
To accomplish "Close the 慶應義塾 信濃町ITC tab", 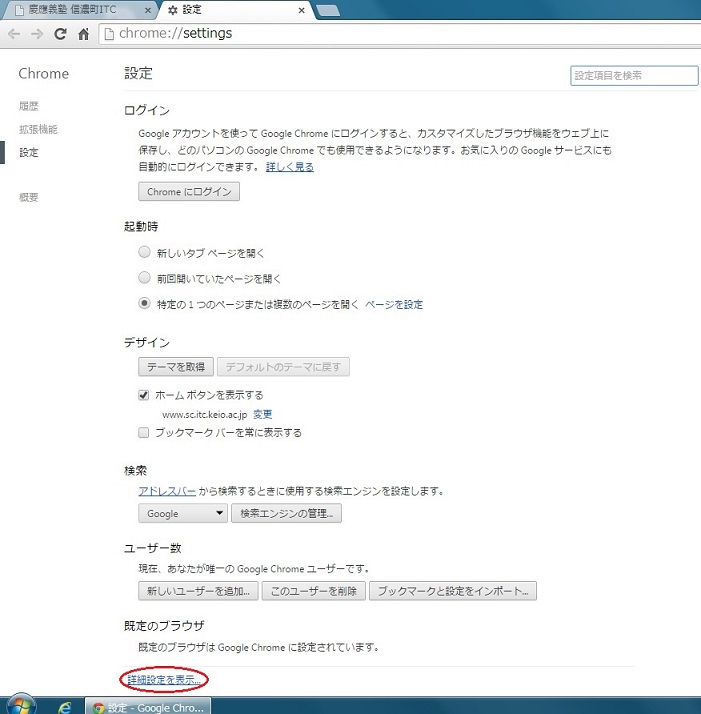I will tap(148, 10).
